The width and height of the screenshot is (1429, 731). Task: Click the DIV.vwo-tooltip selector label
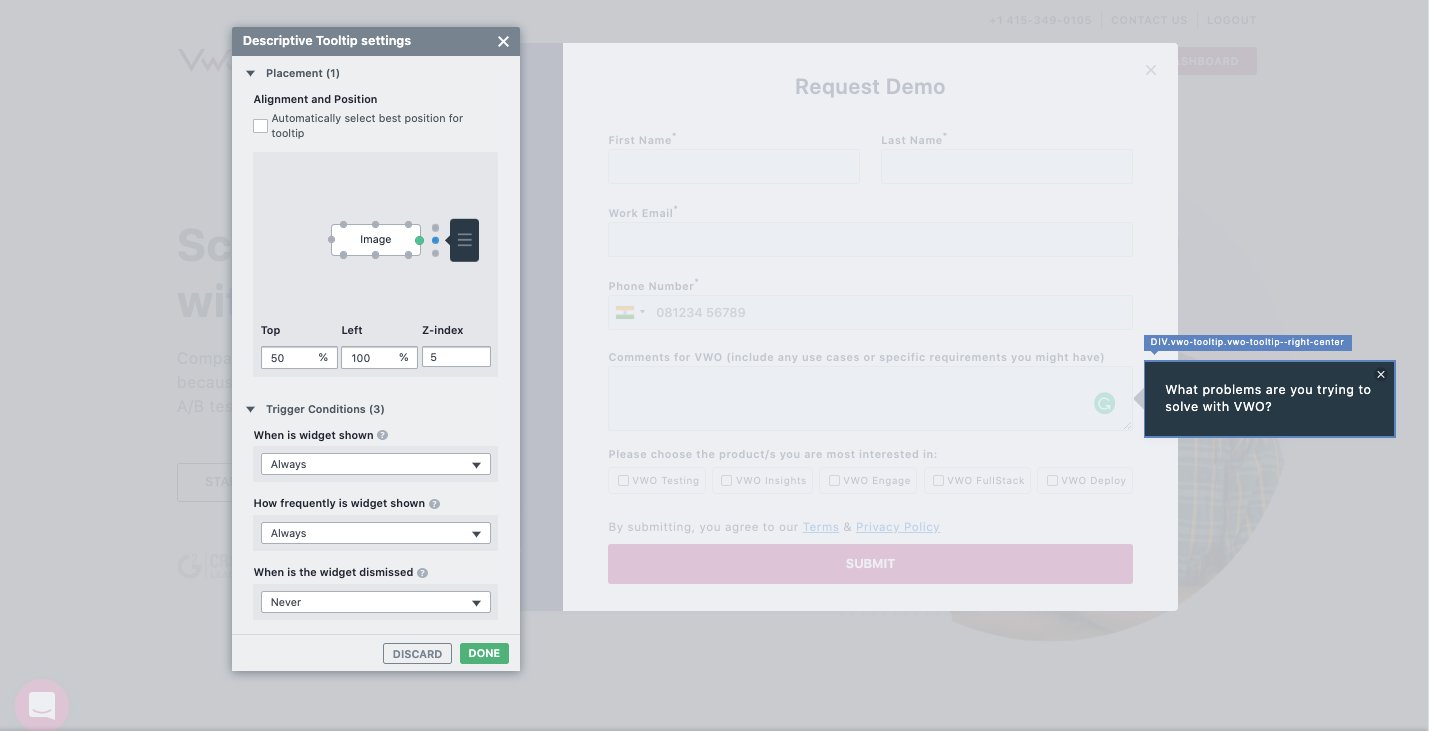[x=1248, y=342]
